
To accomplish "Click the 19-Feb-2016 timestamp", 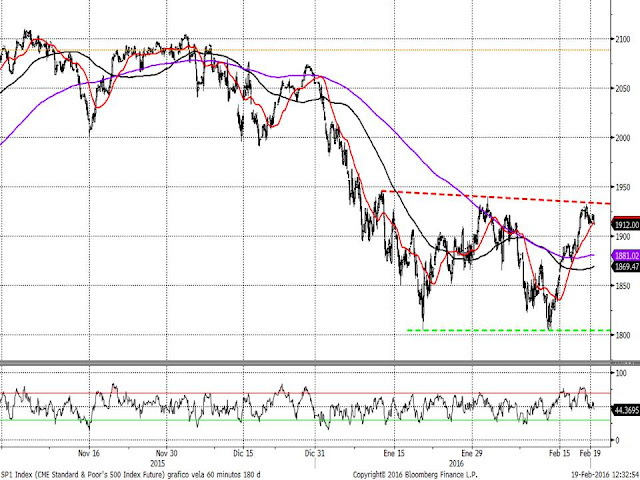I will coord(605,475).
